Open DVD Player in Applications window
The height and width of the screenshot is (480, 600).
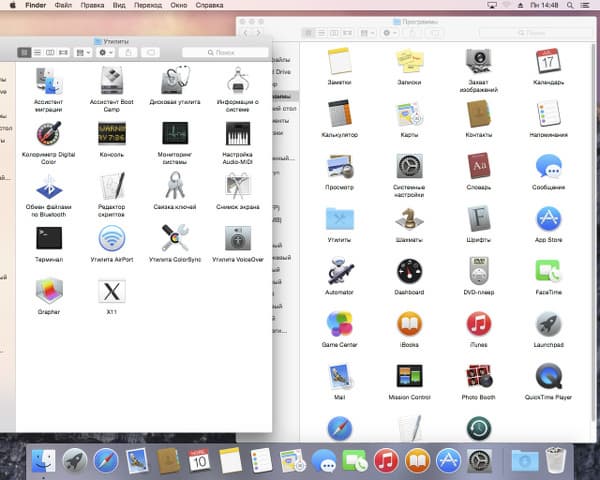pyautogui.click(x=478, y=271)
